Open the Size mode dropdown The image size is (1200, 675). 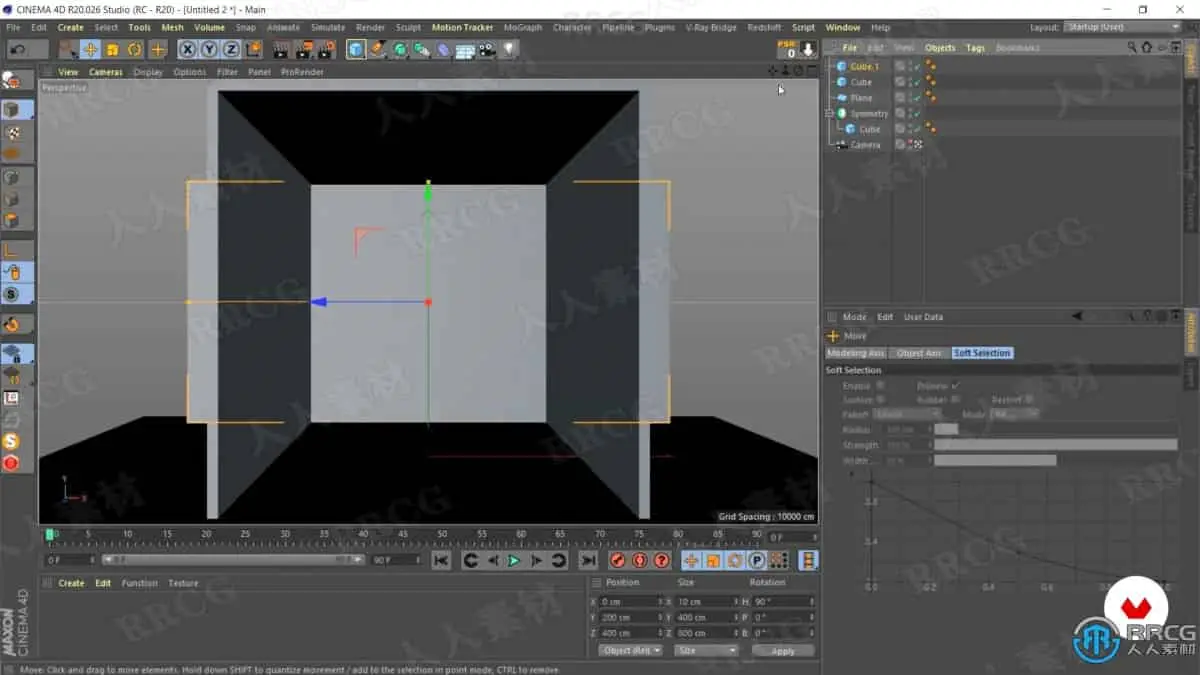[705, 651]
